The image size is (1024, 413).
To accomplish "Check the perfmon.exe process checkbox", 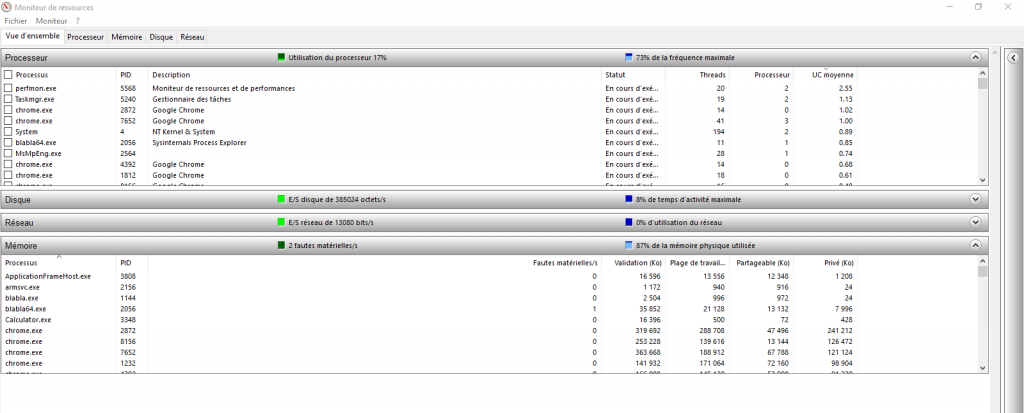I will point(9,88).
